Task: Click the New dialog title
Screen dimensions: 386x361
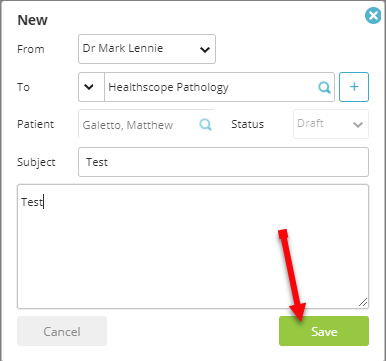Action: 32,20
